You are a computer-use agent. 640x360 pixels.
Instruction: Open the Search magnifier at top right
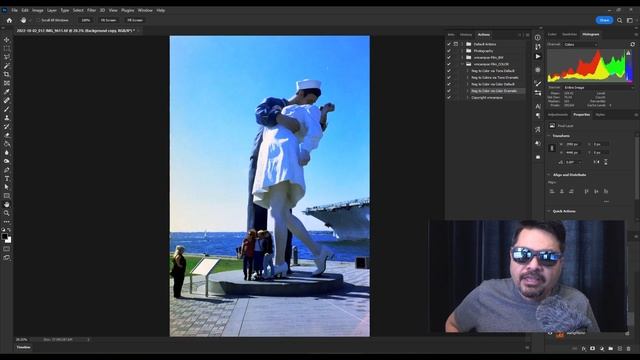pos(620,20)
